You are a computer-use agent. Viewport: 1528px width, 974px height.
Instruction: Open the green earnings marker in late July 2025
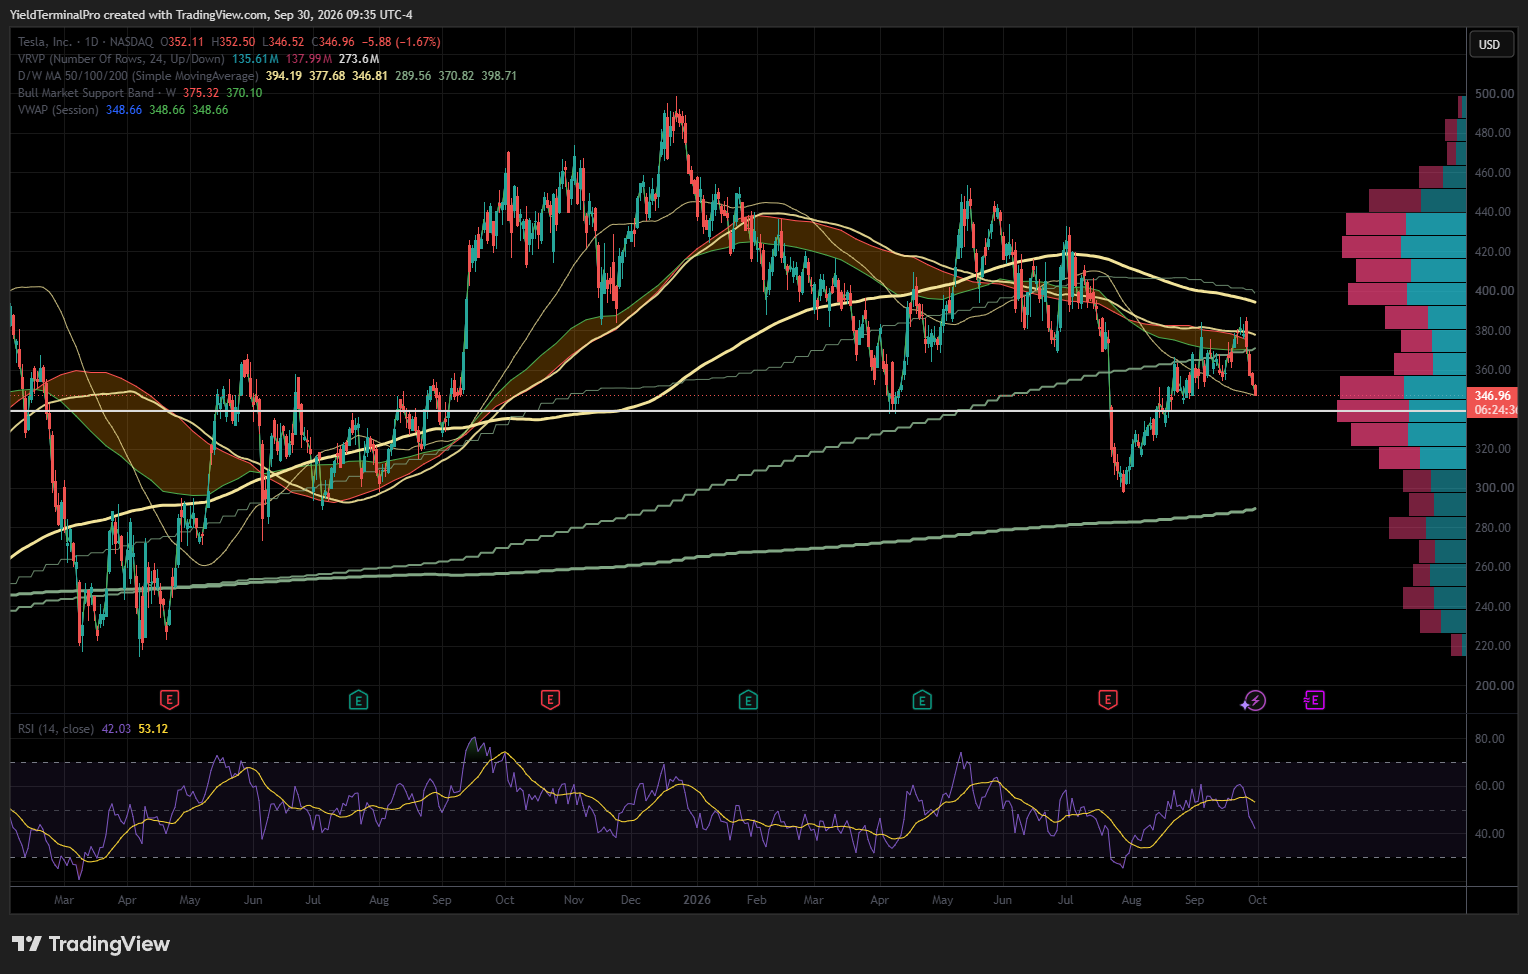pos(358,700)
